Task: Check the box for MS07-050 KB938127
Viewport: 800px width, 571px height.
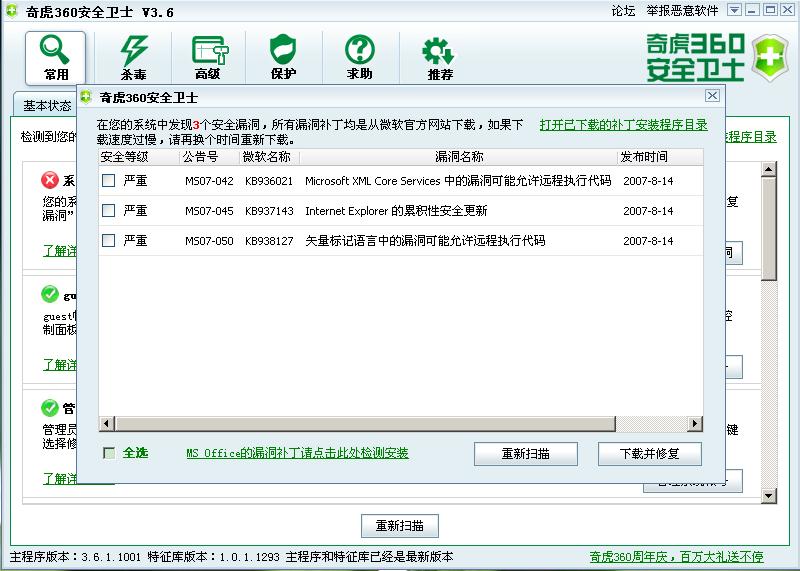Action: pos(109,240)
